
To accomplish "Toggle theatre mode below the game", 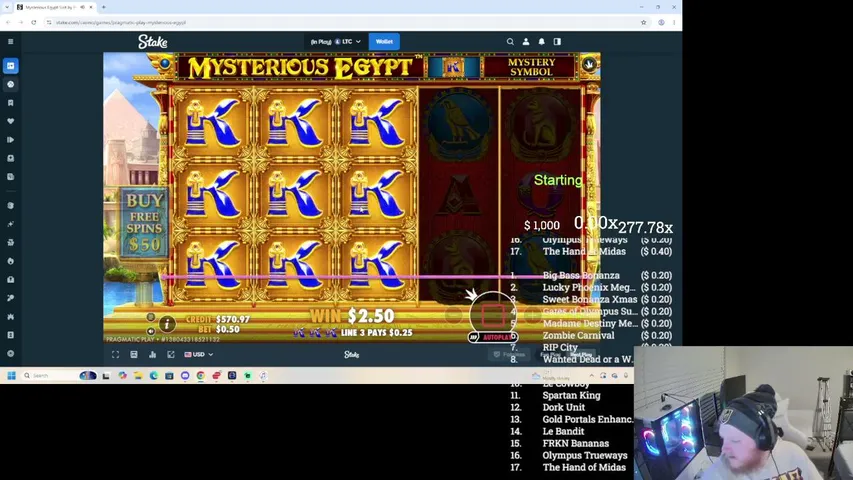I will tap(134, 354).
